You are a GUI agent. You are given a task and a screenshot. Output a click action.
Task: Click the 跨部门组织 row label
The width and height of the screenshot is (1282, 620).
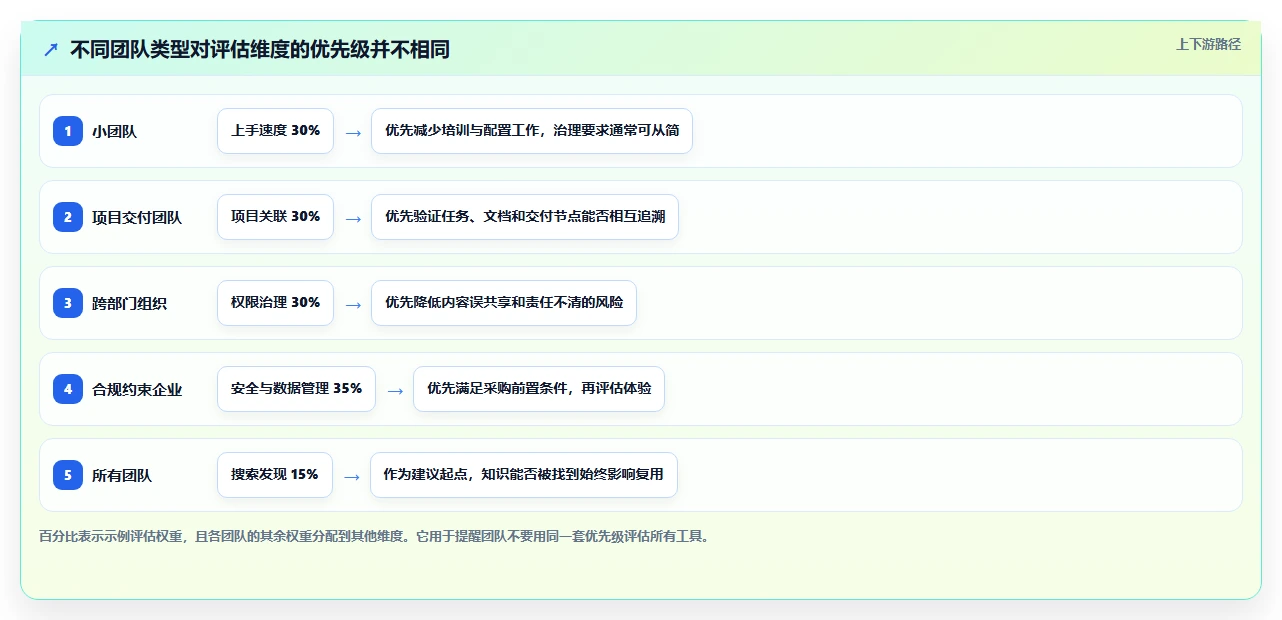pos(129,303)
